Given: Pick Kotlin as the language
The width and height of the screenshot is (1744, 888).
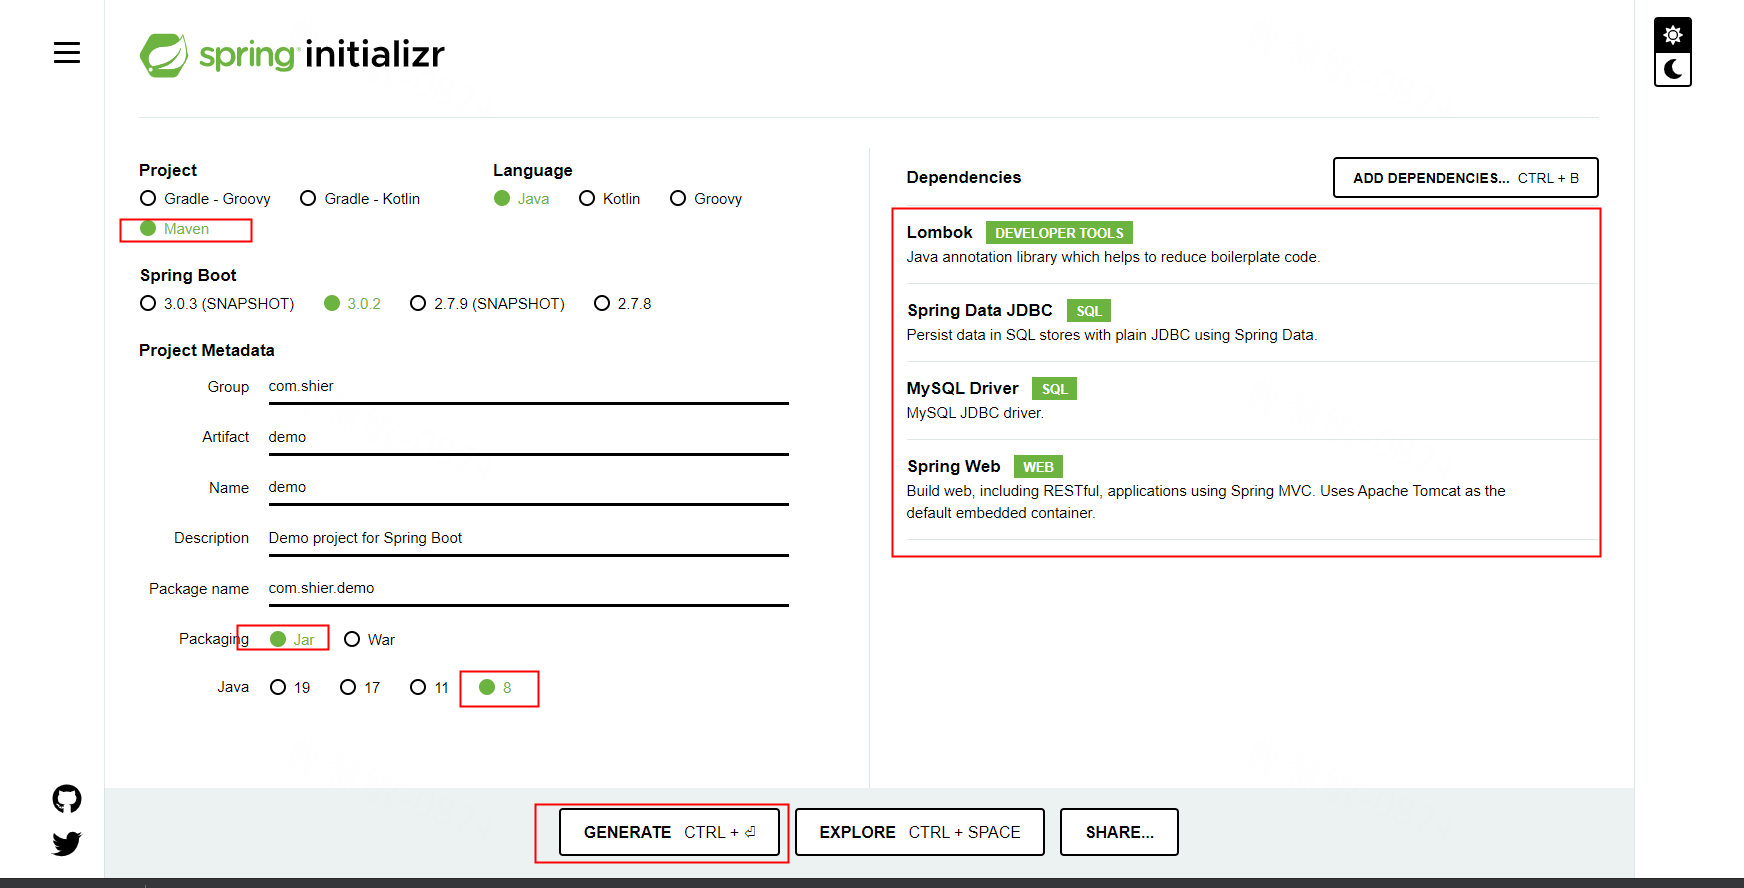Looking at the screenshot, I should [x=609, y=199].
